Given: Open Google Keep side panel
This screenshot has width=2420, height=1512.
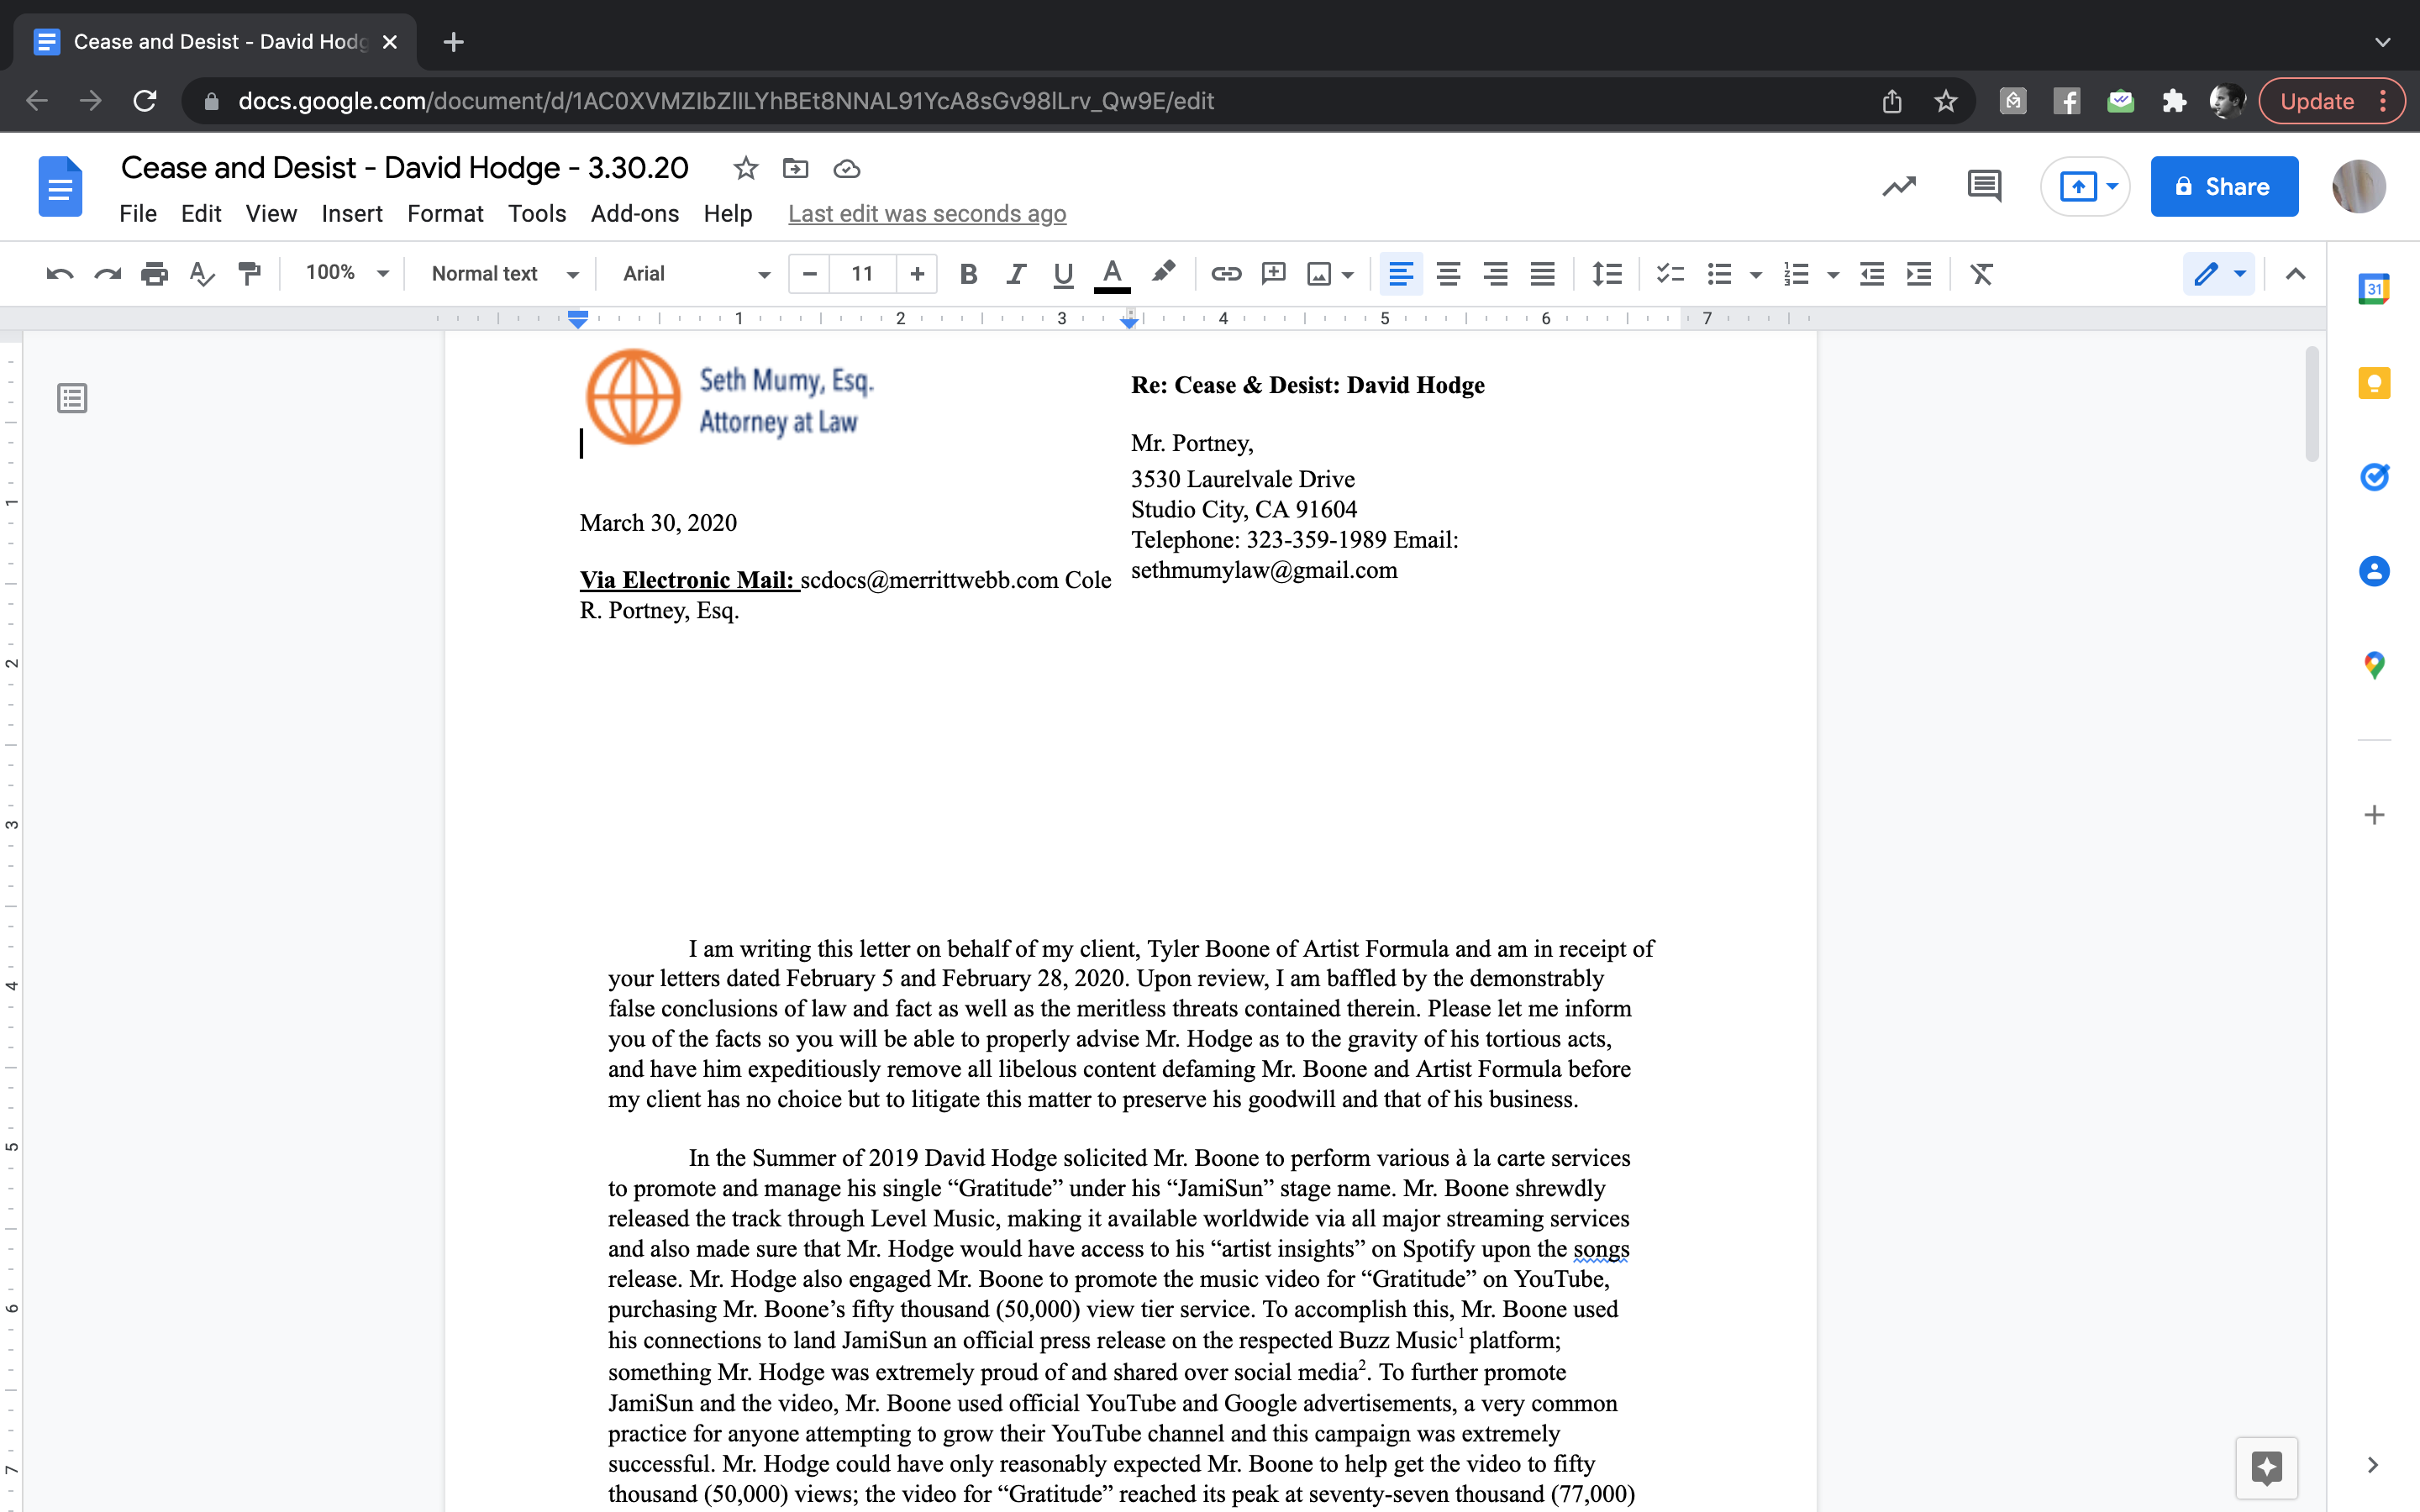Looking at the screenshot, I should (x=2374, y=383).
